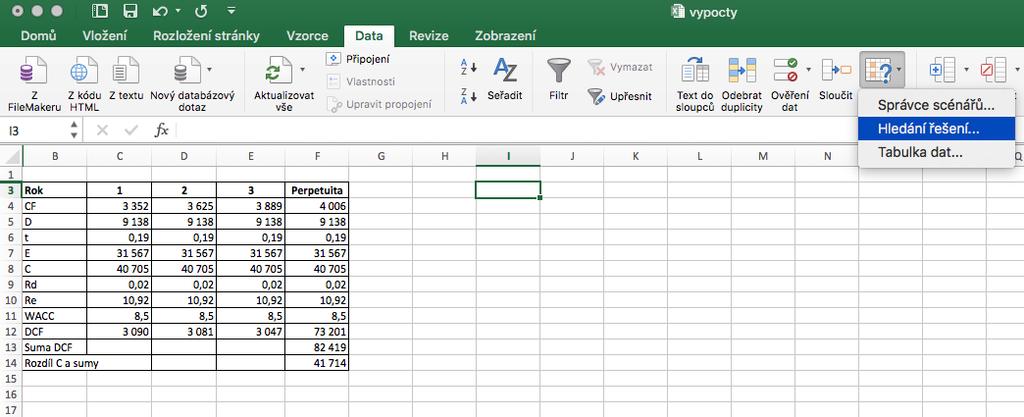The width and height of the screenshot is (1024, 417).
Task: Click the redo arrow
Action: coord(200,11)
